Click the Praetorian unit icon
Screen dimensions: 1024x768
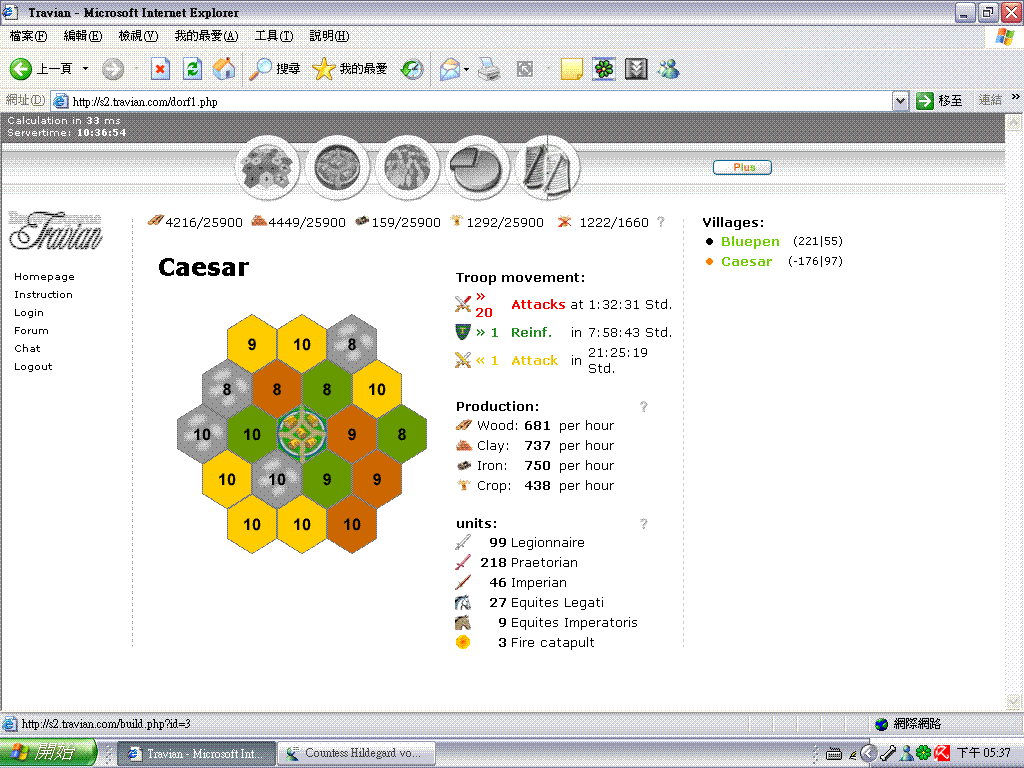(x=463, y=562)
